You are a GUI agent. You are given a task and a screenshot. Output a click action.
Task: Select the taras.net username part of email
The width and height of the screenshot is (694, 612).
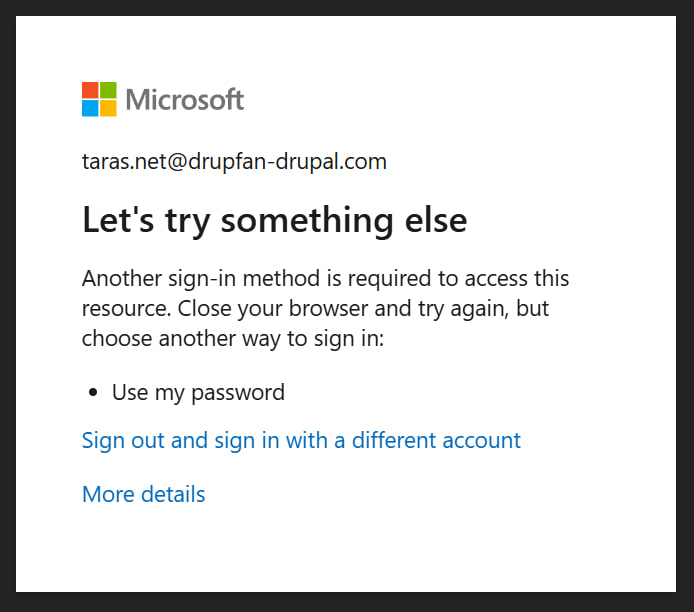[x=118, y=161]
